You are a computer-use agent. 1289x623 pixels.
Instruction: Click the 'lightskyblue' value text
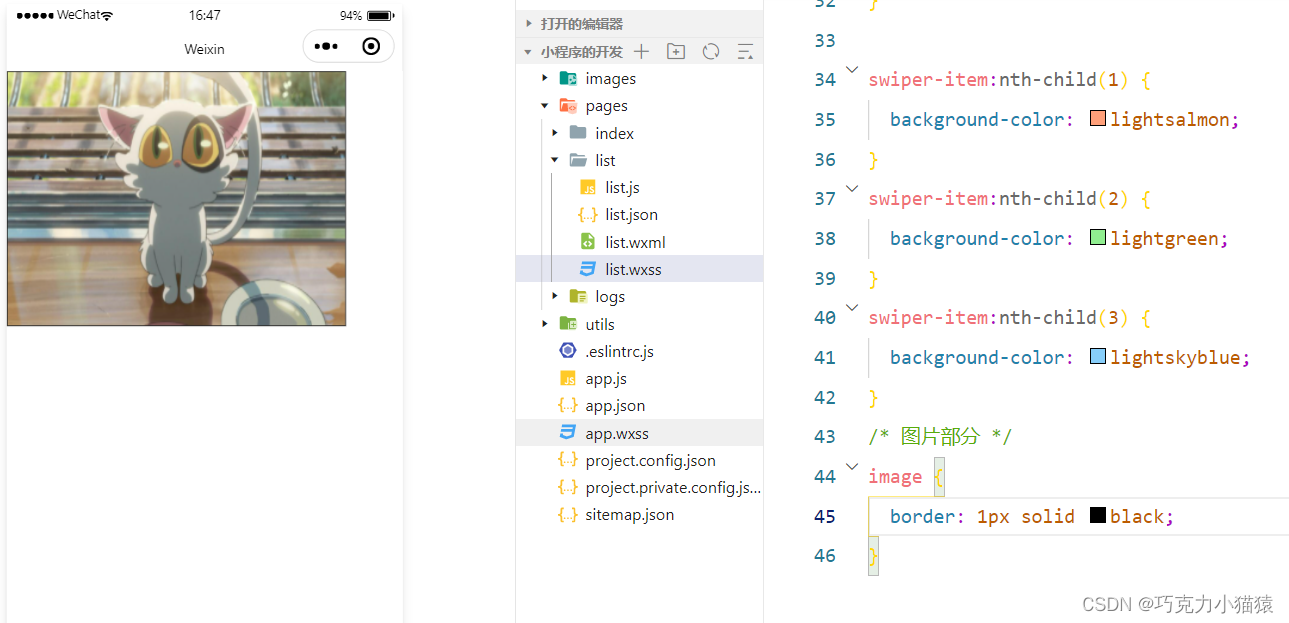click(x=1175, y=357)
